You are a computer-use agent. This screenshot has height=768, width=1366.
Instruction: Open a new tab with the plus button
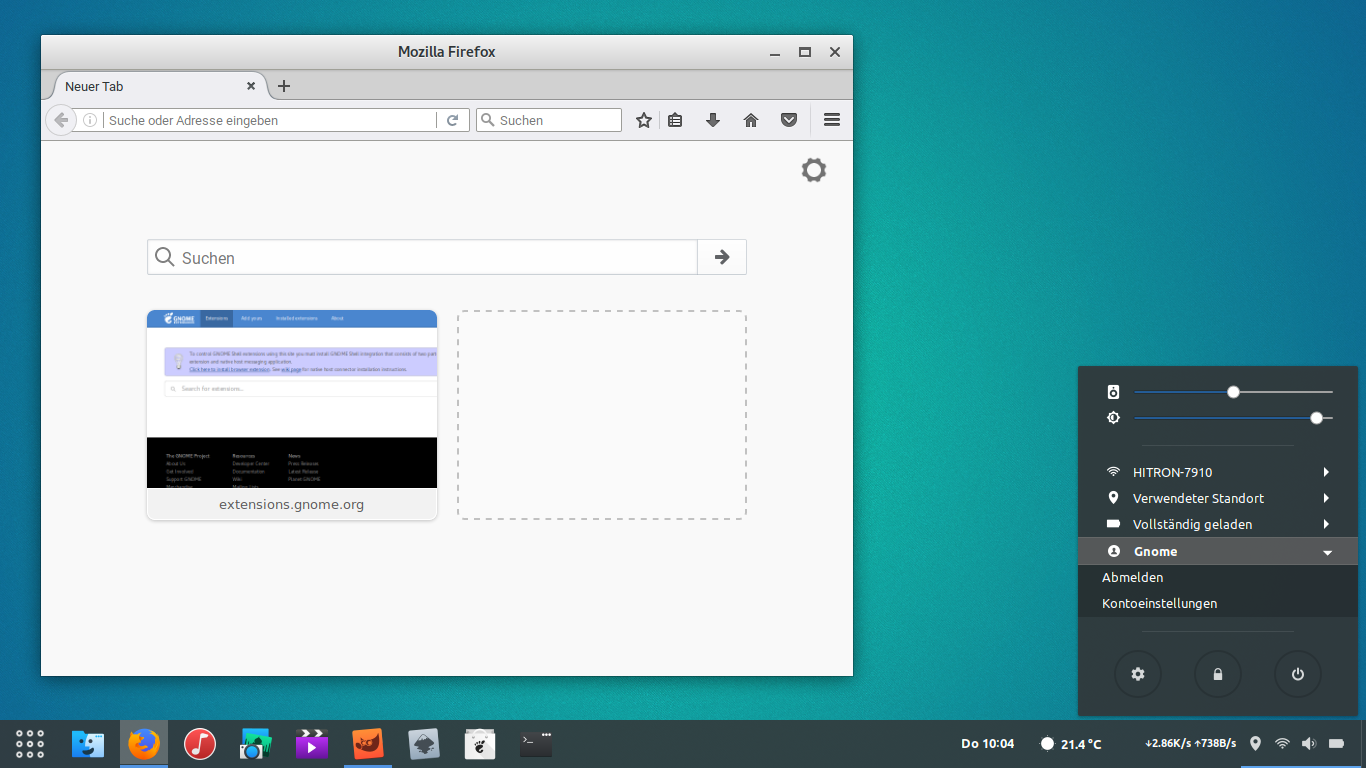[x=284, y=86]
